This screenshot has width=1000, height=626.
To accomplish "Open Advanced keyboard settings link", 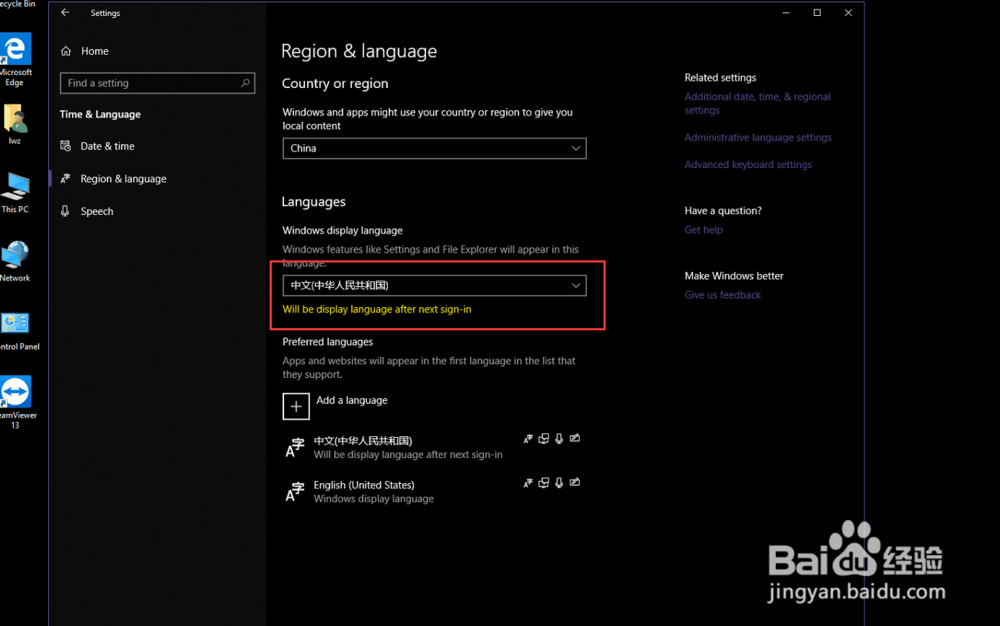I will point(747,164).
